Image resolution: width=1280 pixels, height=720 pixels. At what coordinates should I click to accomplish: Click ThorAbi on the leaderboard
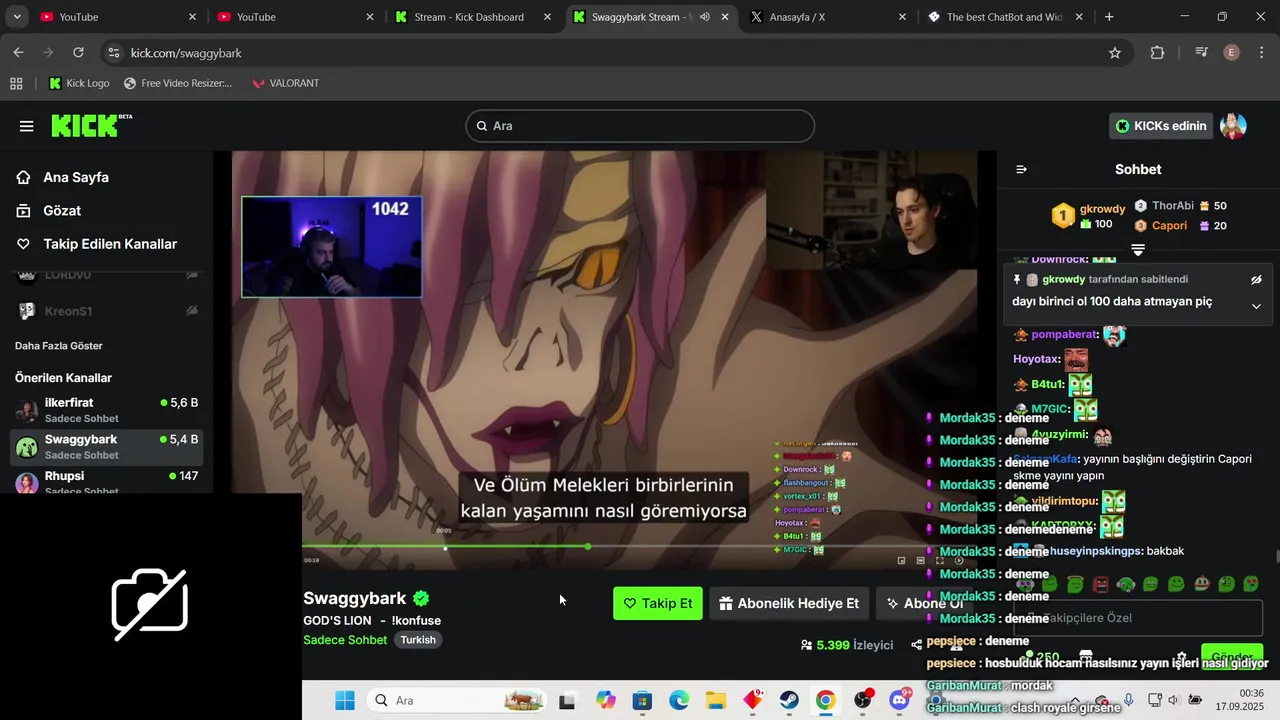click(x=1173, y=206)
